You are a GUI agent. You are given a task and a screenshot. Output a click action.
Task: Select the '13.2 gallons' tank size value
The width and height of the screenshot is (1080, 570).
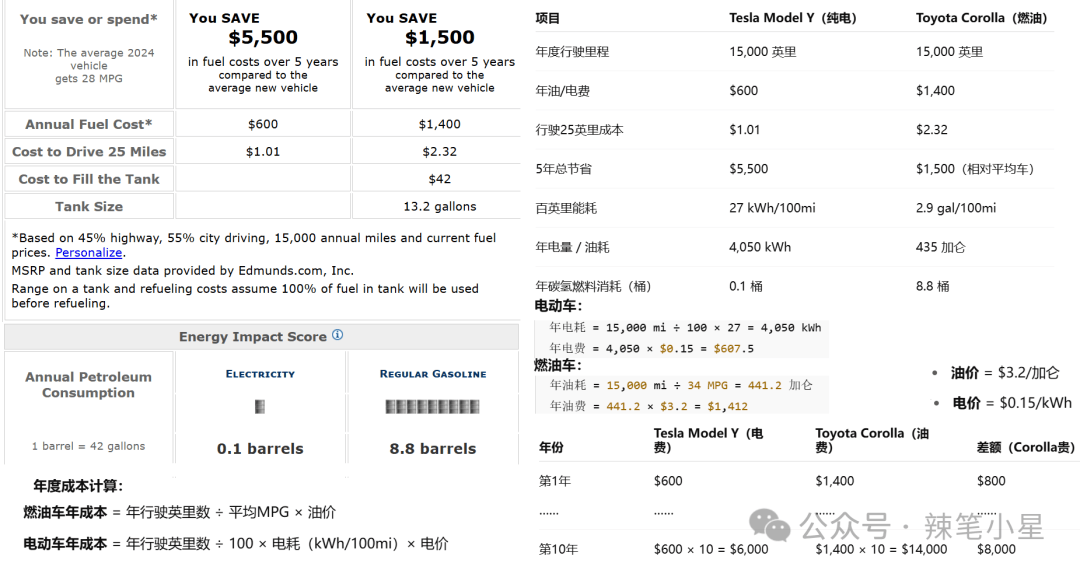click(x=439, y=207)
